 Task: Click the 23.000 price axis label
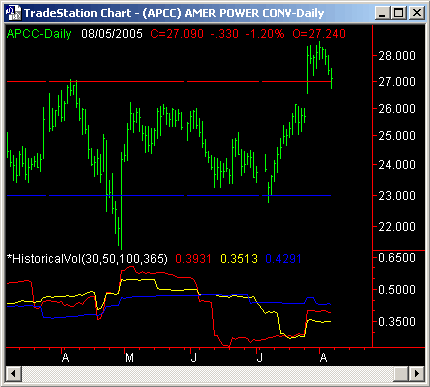tap(397, 196)
